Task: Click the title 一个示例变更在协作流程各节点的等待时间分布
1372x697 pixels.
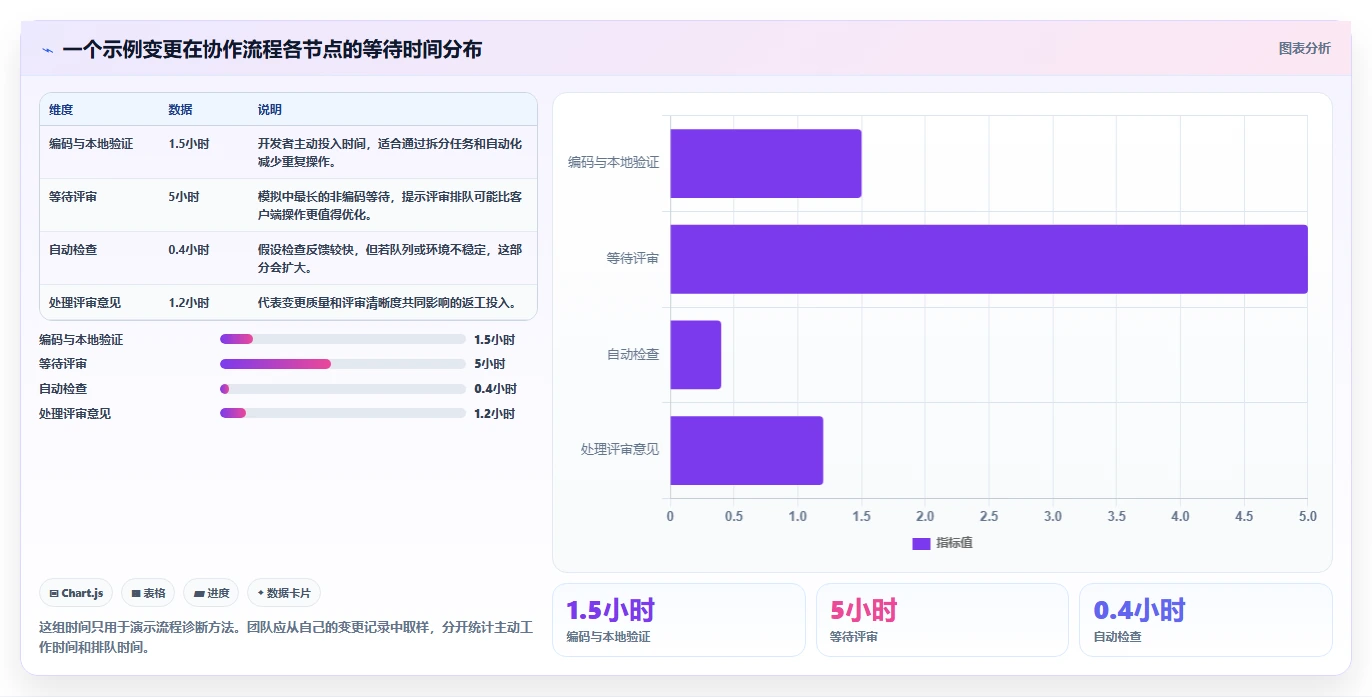Action: click(x=272, y=49)
